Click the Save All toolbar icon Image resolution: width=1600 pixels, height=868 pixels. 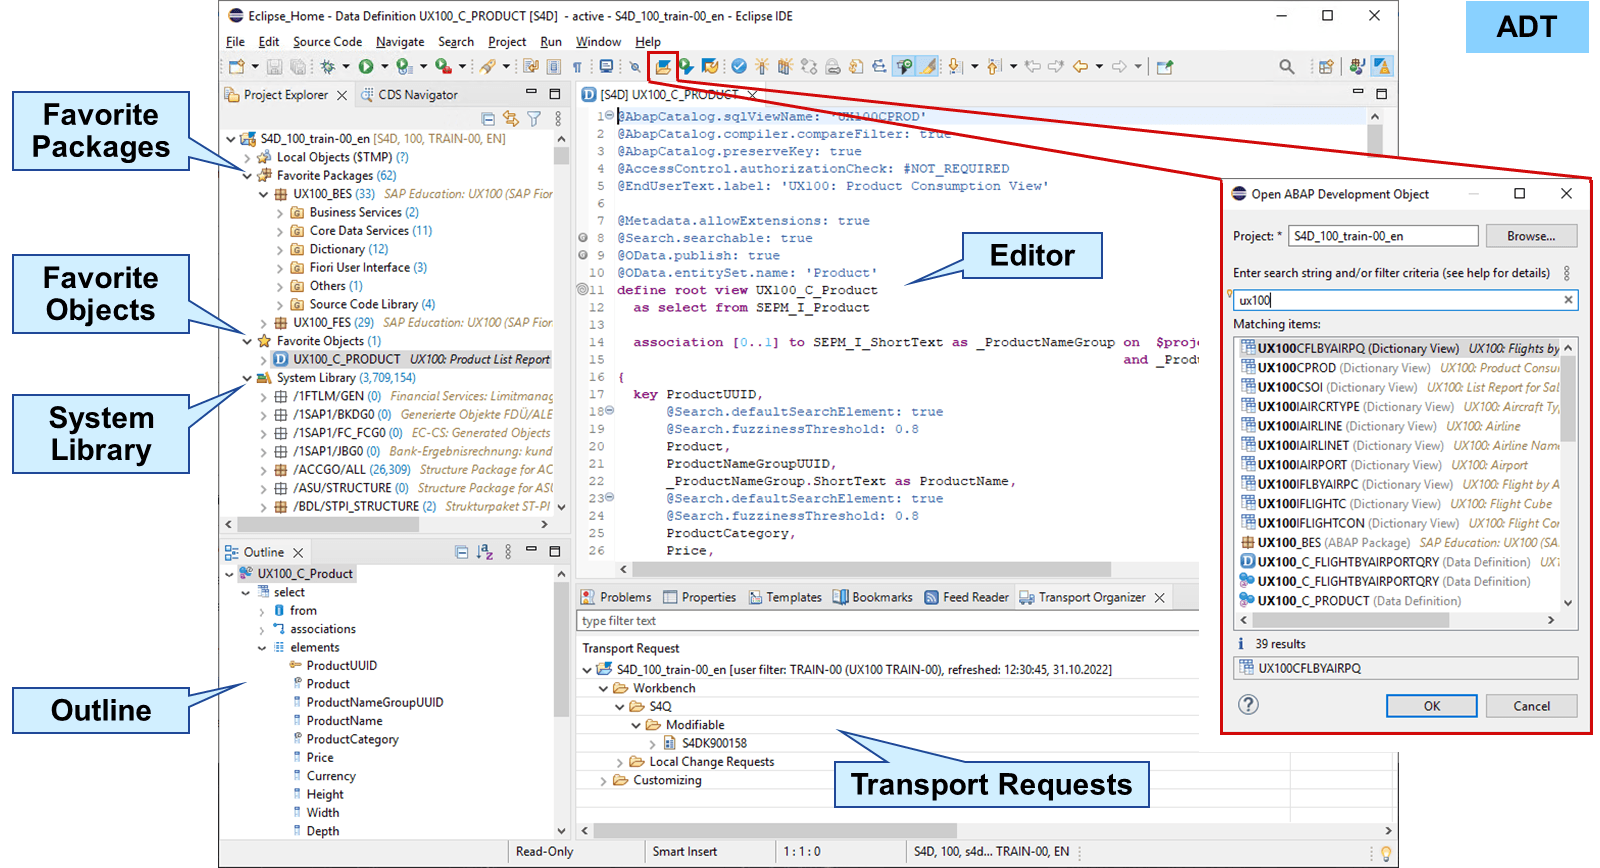298,67
